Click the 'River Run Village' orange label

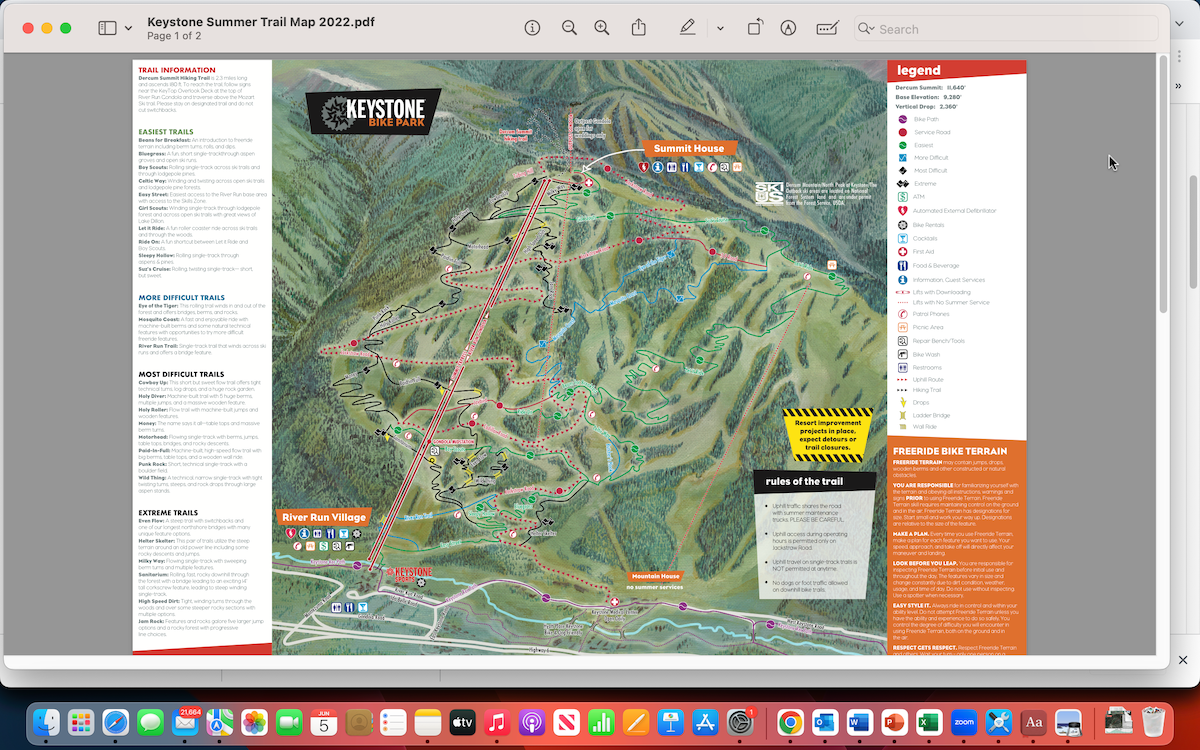coord(322,517)
